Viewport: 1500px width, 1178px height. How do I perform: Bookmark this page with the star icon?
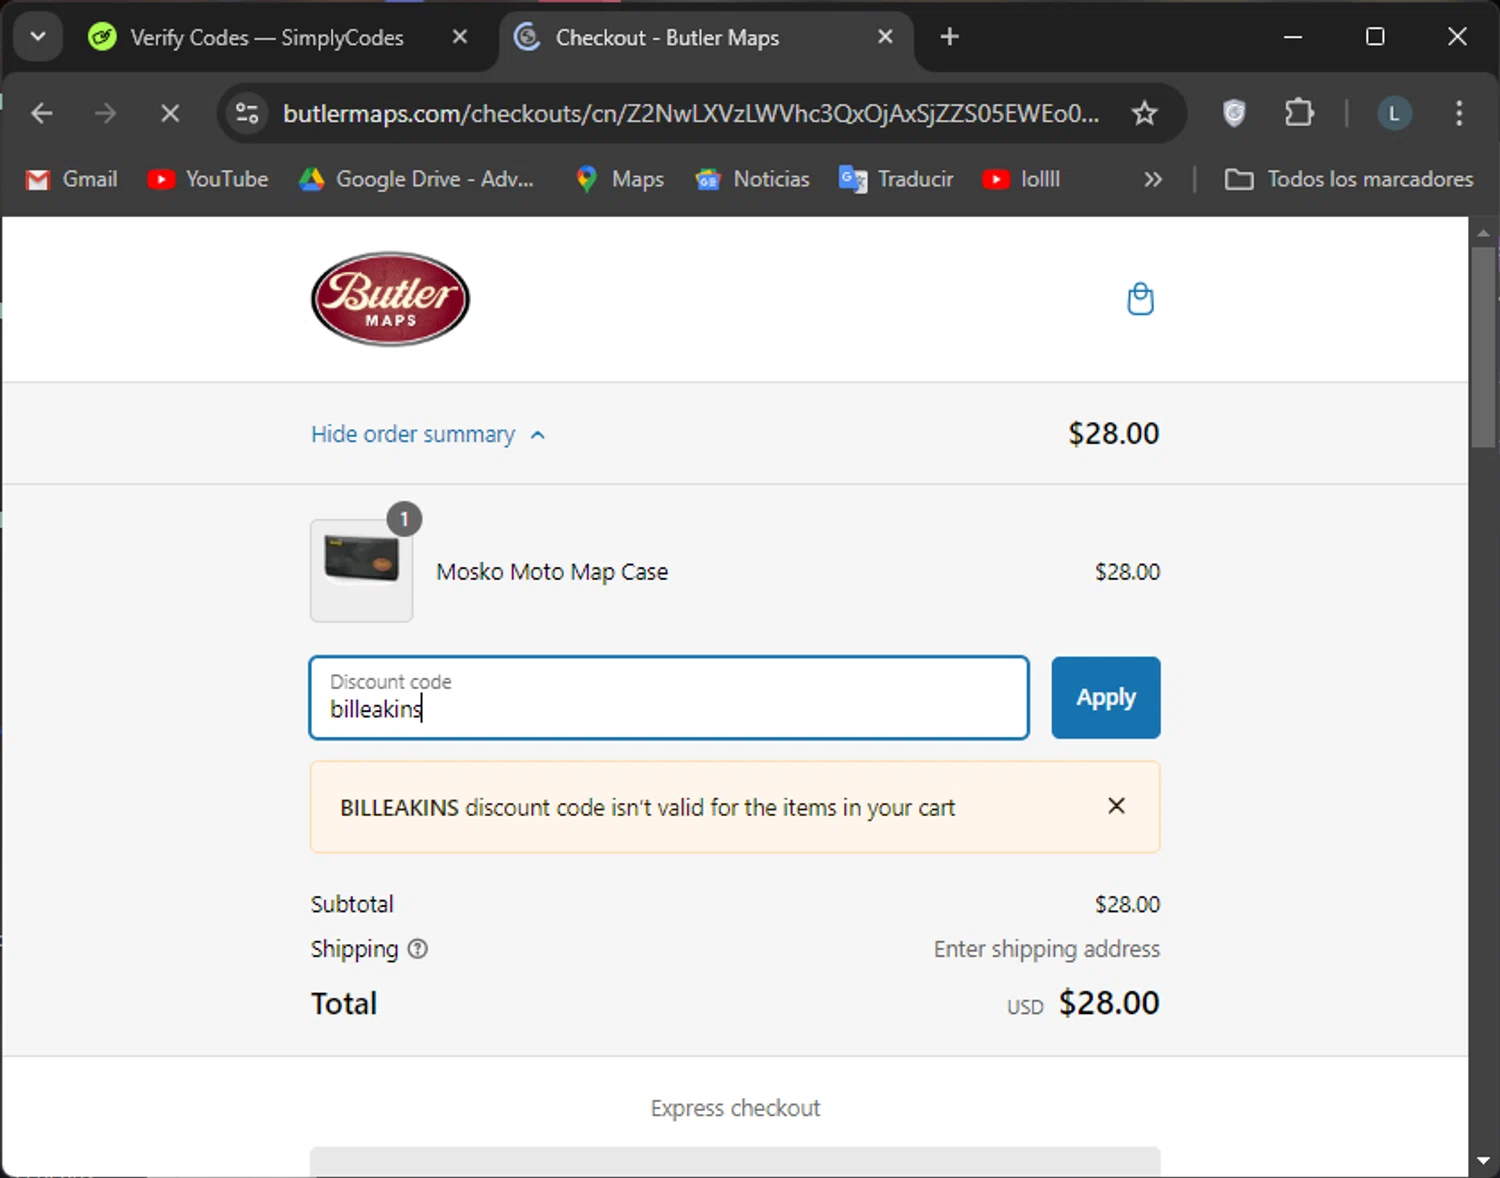[1144, 113]
